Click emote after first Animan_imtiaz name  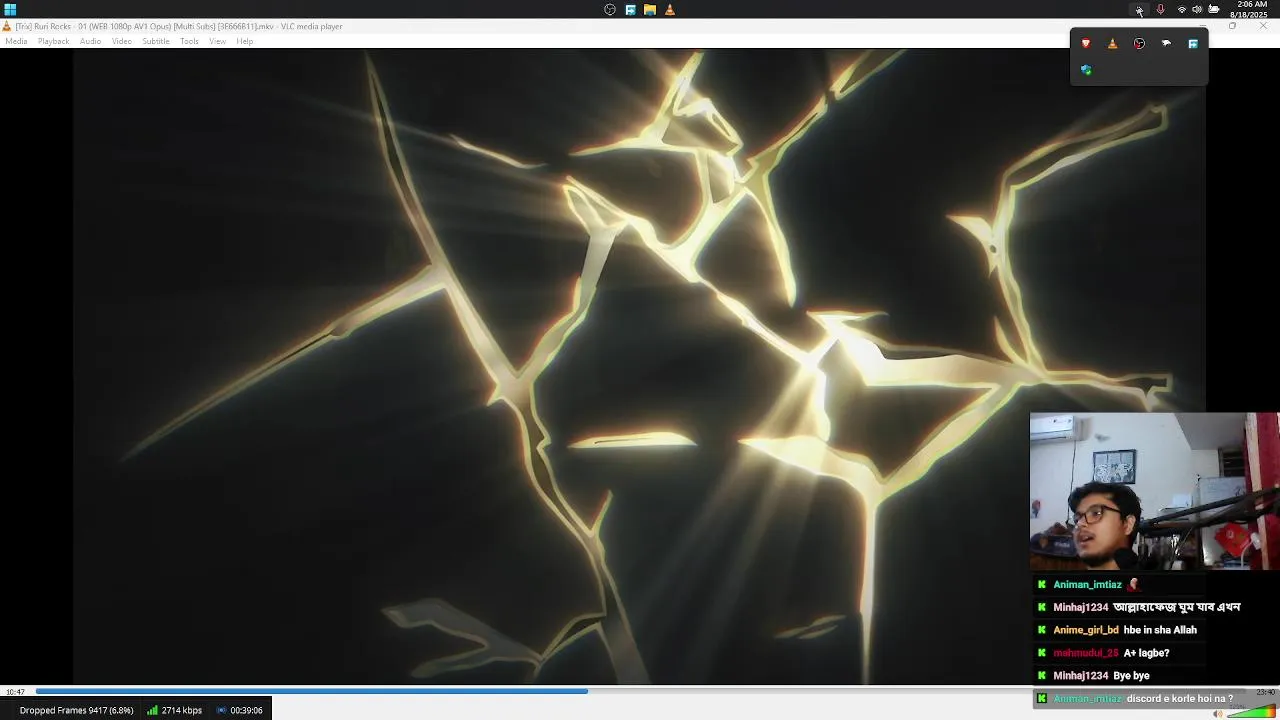(x=1133, y=584)
